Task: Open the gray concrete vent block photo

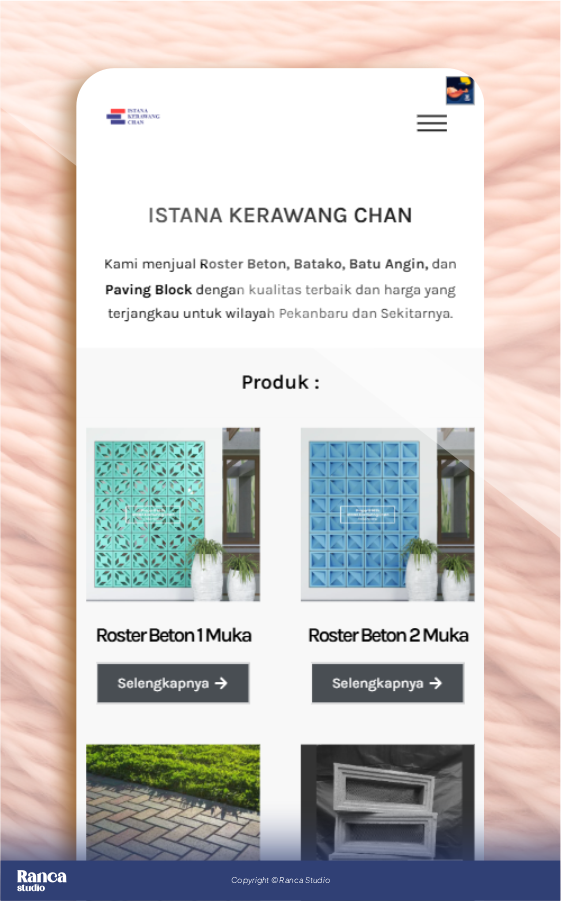Action: [387, 802]
